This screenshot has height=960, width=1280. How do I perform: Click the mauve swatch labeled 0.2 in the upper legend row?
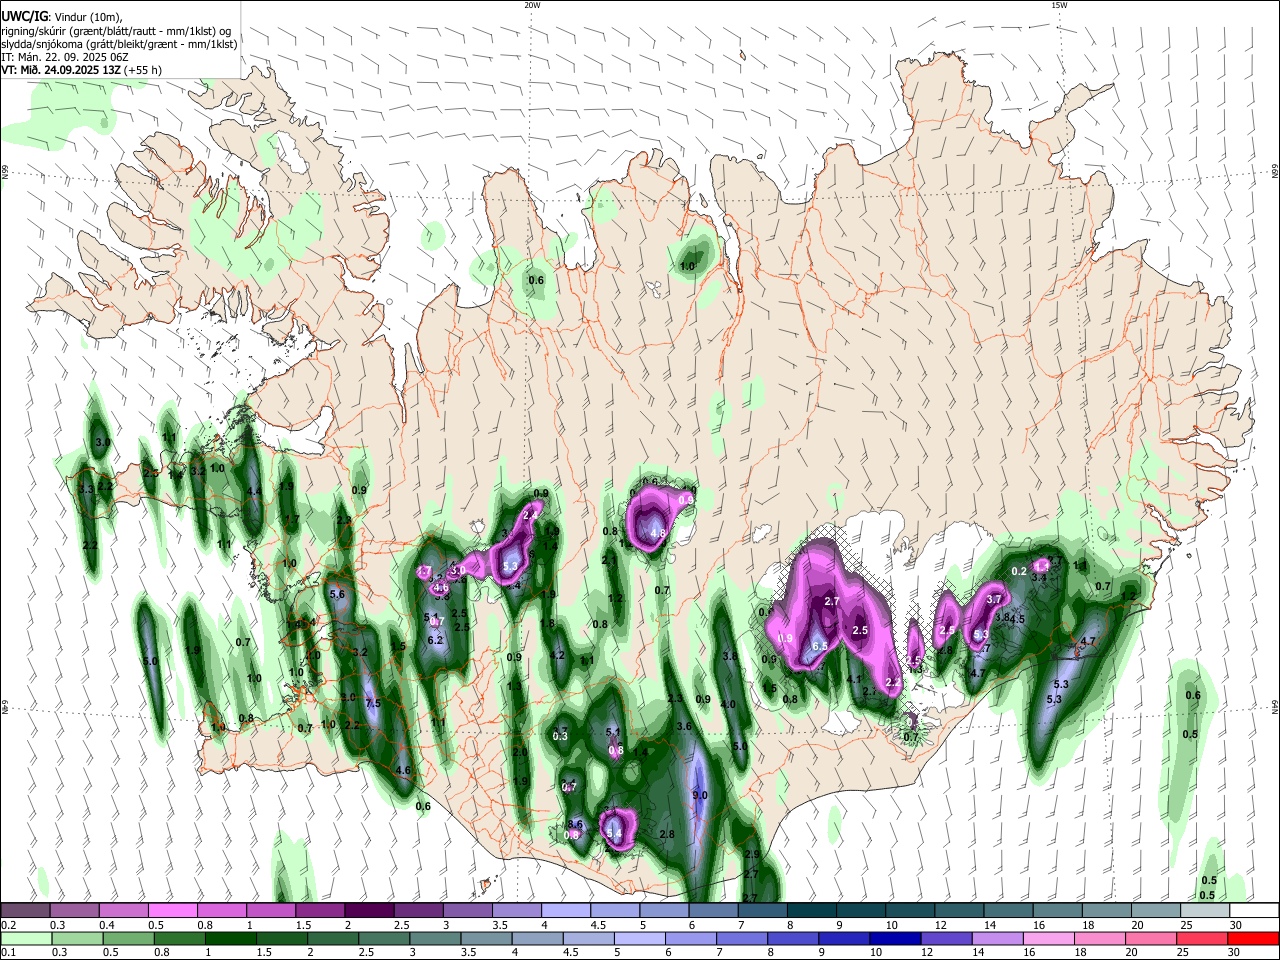pyautogui.click(x=25, y=911)
